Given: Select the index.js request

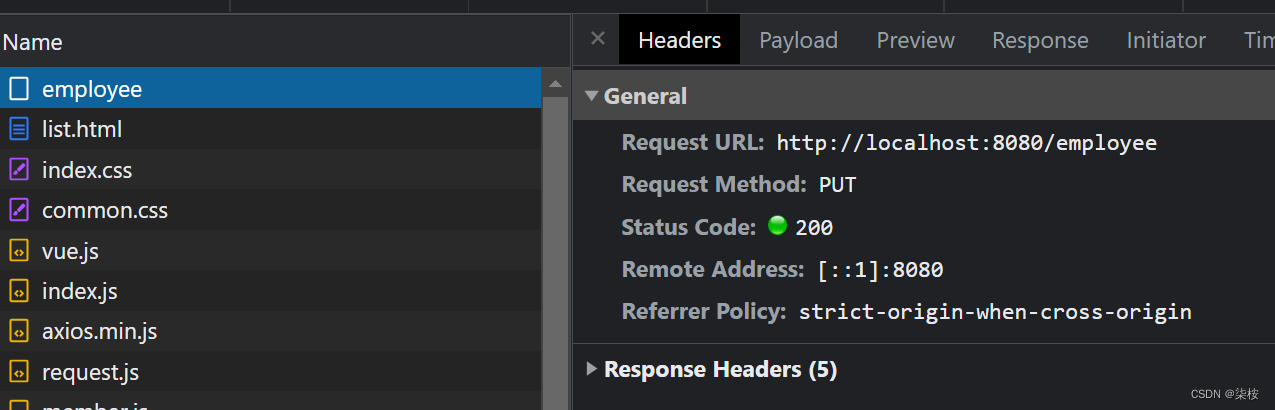Looking at the screenshot, I should 271,291.
